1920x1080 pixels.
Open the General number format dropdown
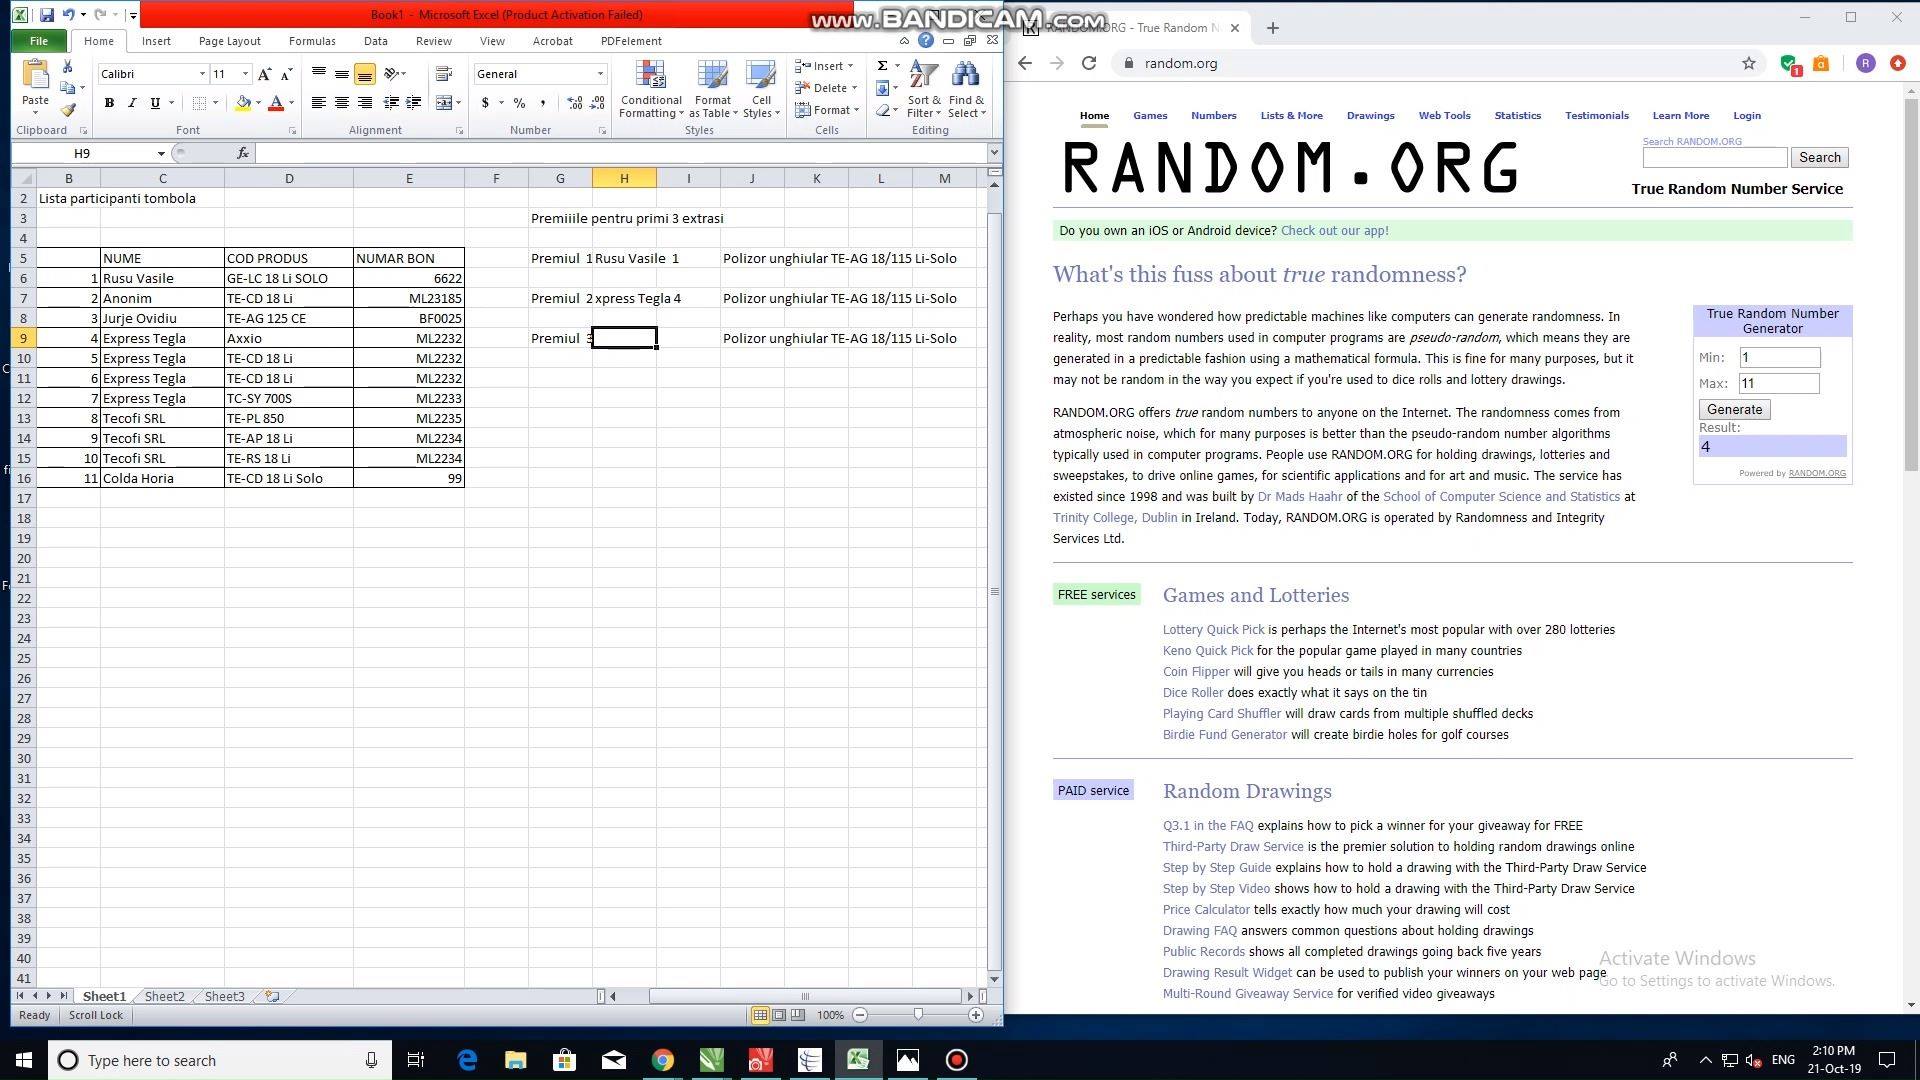click(x=600, y=74)
